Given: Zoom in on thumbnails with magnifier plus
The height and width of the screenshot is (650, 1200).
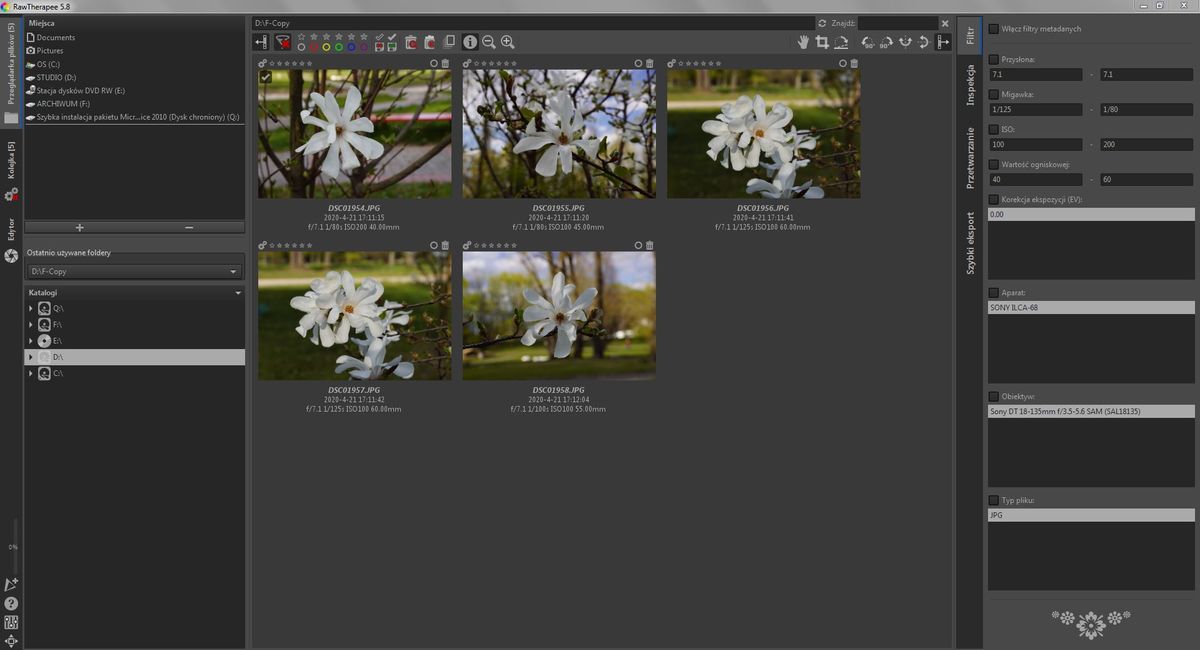Looking at the screenshot, I should coord(507,42).
